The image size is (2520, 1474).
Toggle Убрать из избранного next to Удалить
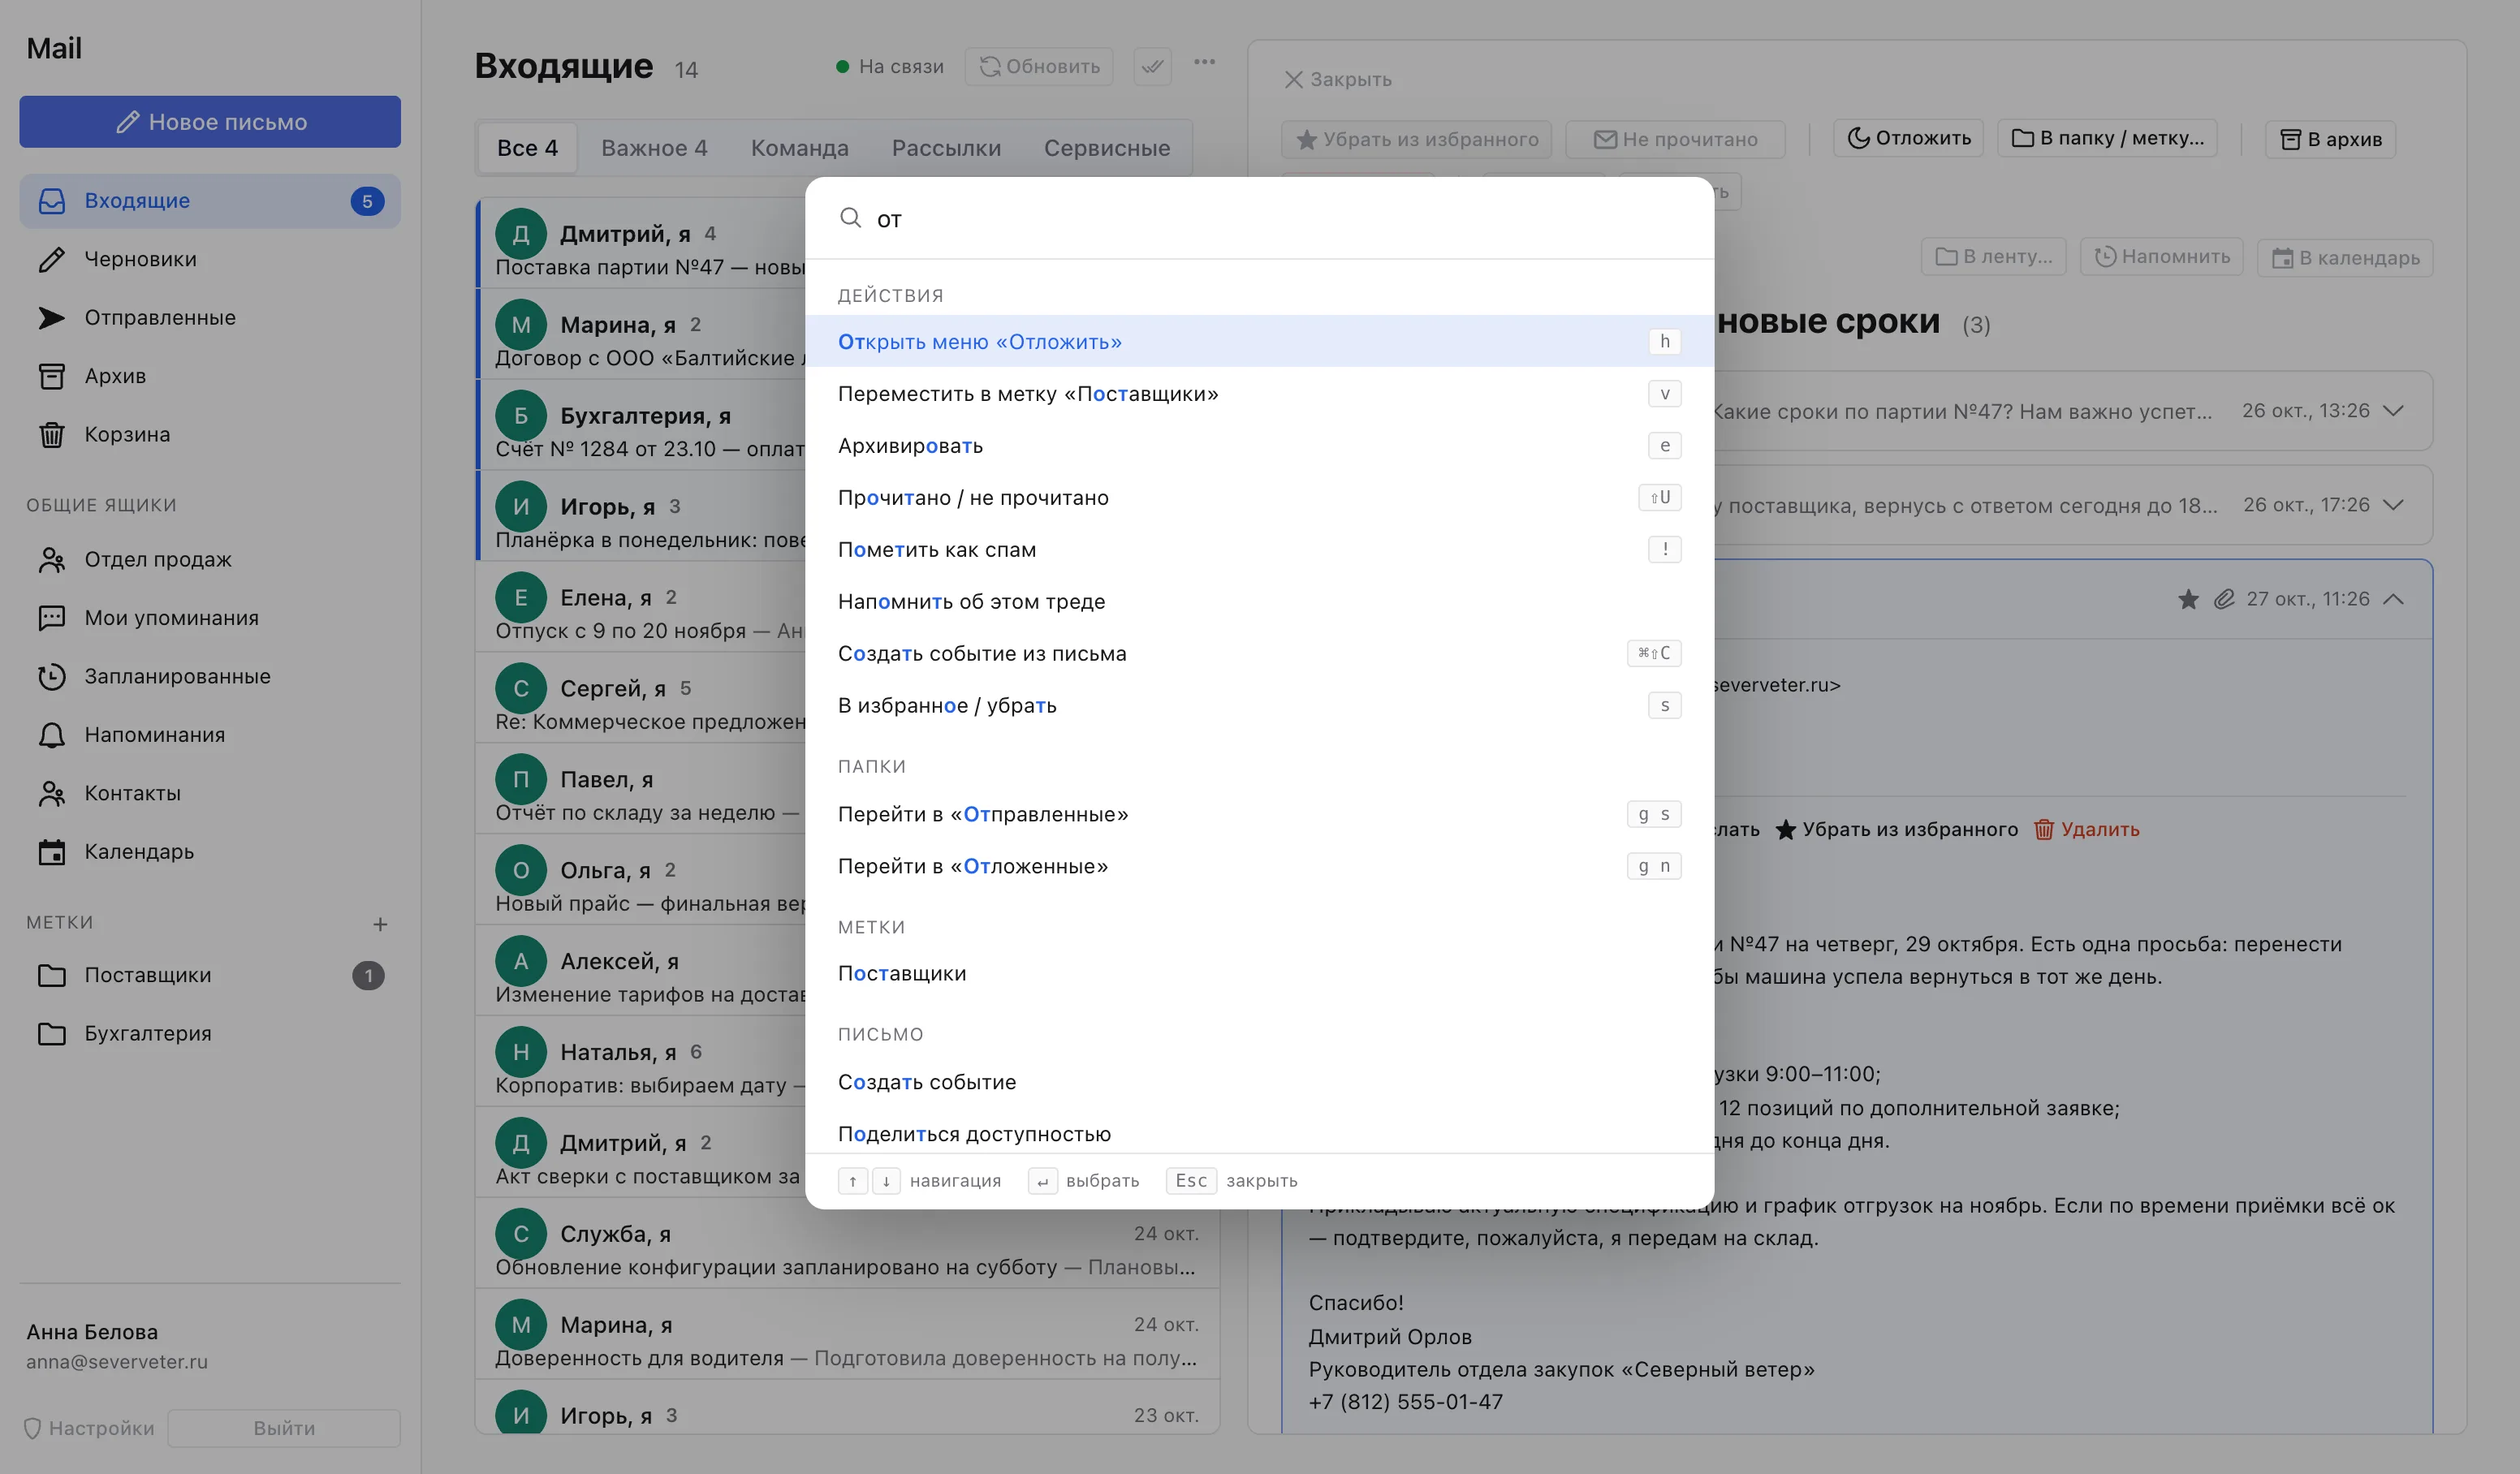click(x=1897, y=829)
